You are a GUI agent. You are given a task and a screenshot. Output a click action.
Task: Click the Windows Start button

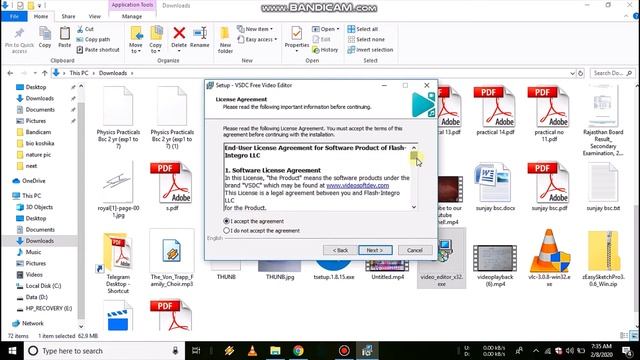[x=12, y=351]
